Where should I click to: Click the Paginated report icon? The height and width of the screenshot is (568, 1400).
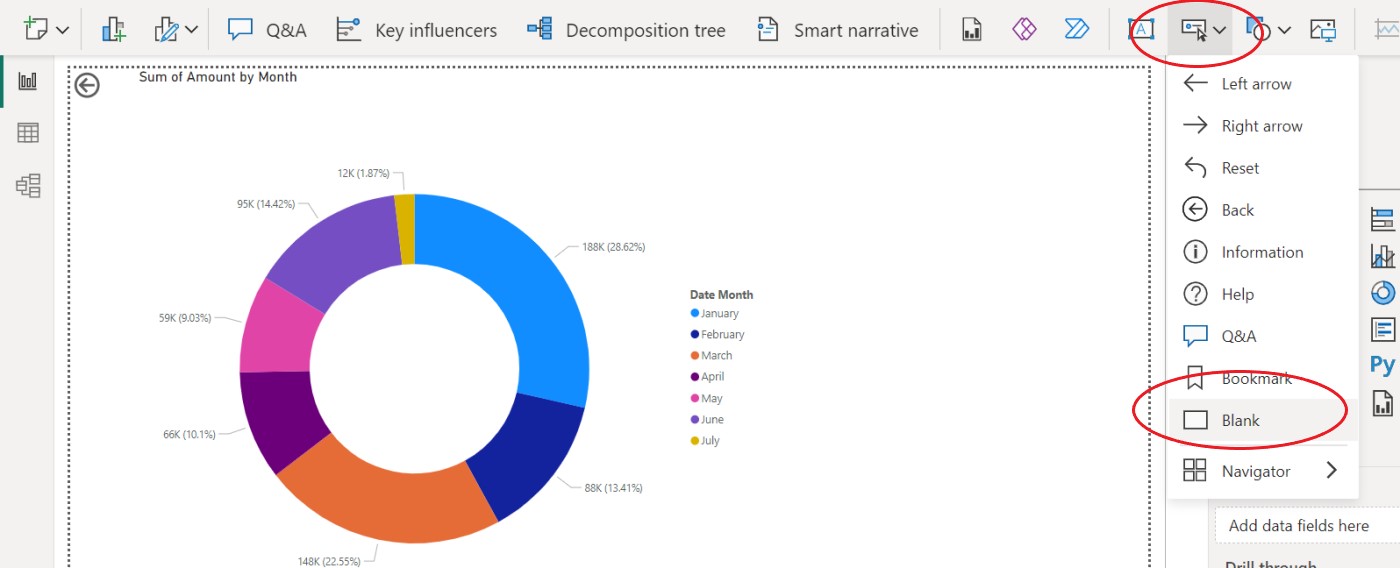click(x=972, y=30)
